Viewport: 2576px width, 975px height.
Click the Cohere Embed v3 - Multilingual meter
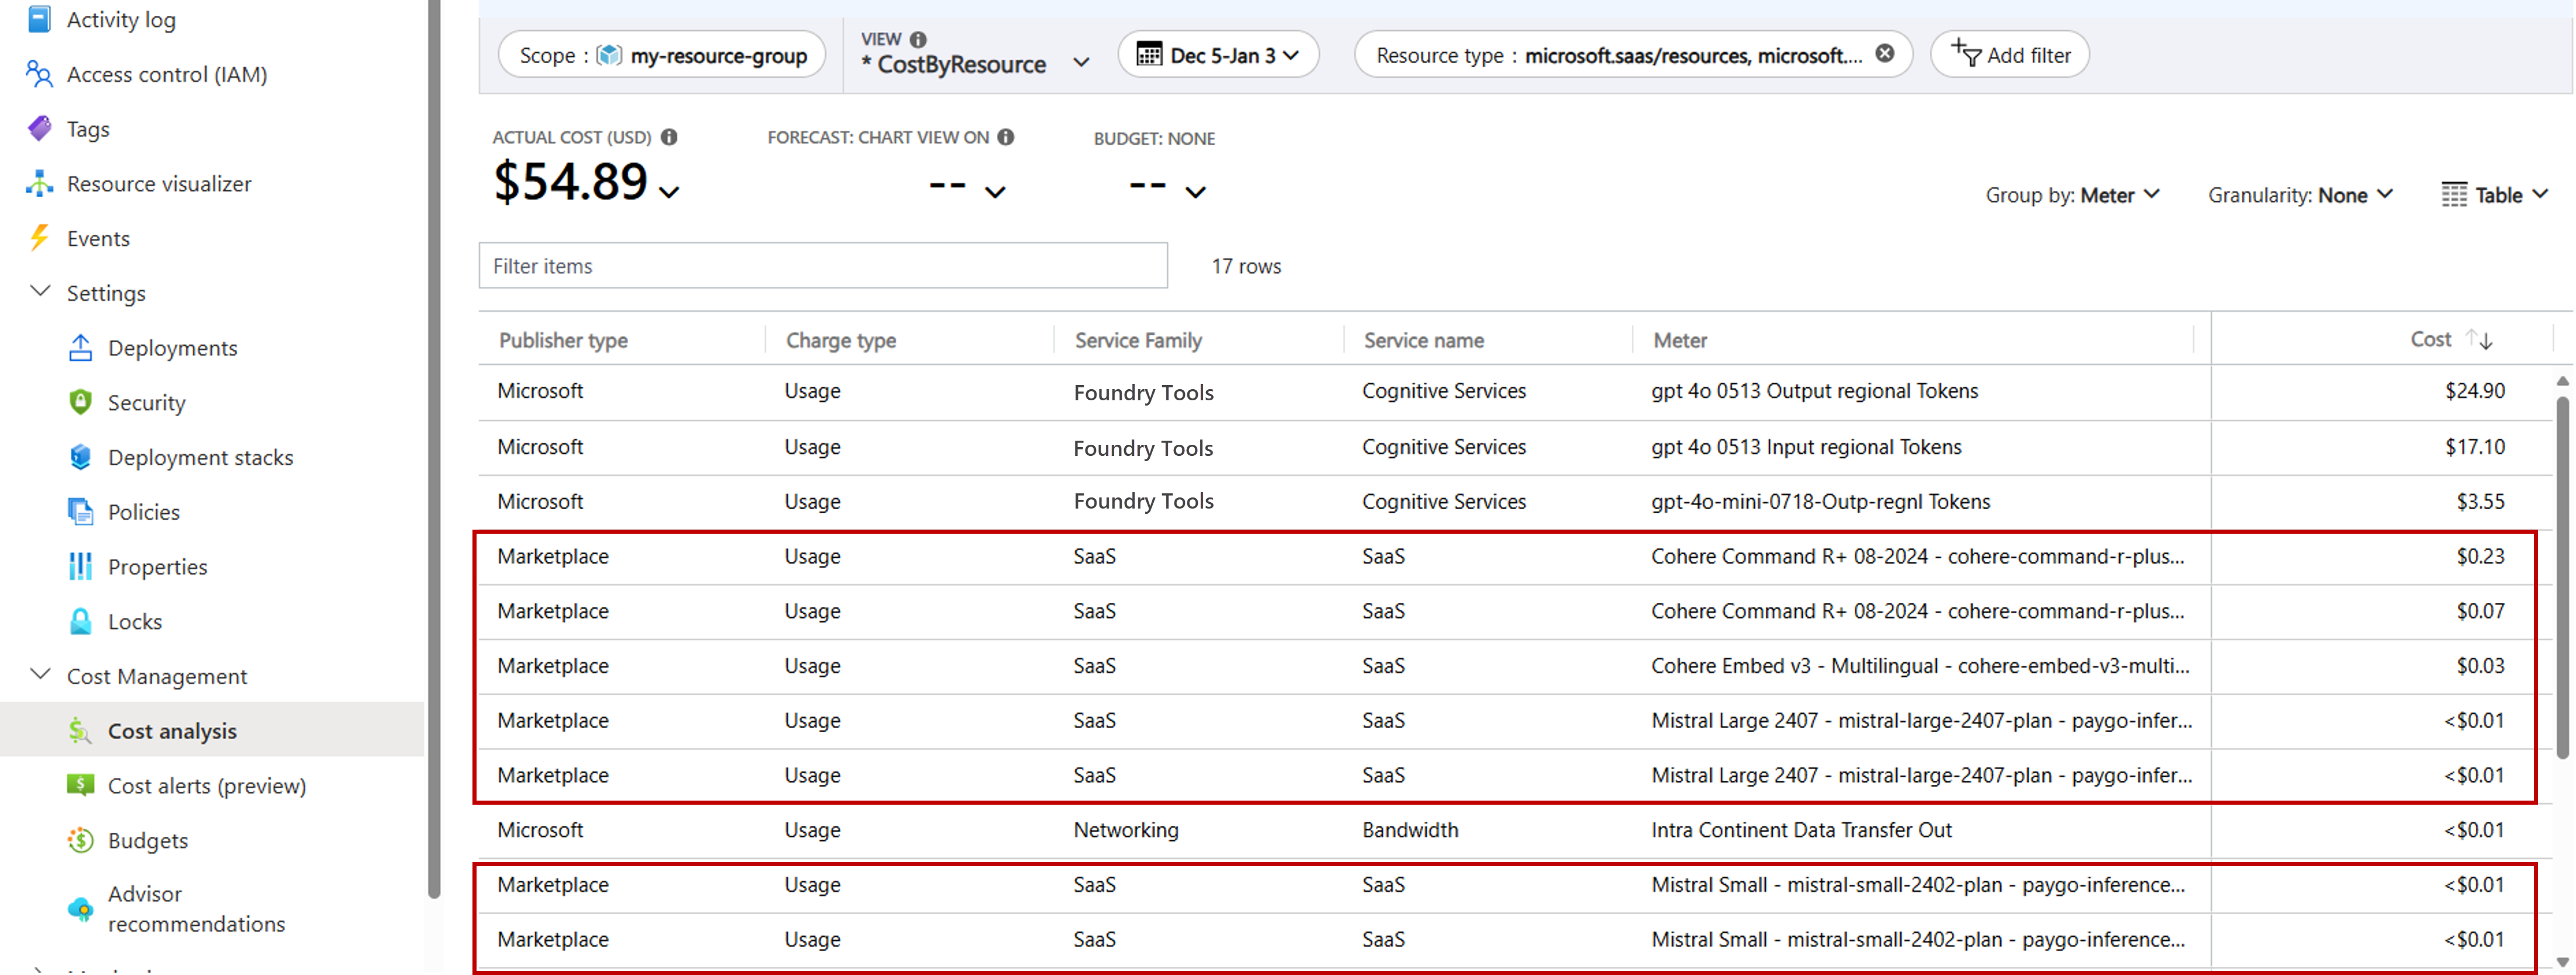(x=1920, y=666)
